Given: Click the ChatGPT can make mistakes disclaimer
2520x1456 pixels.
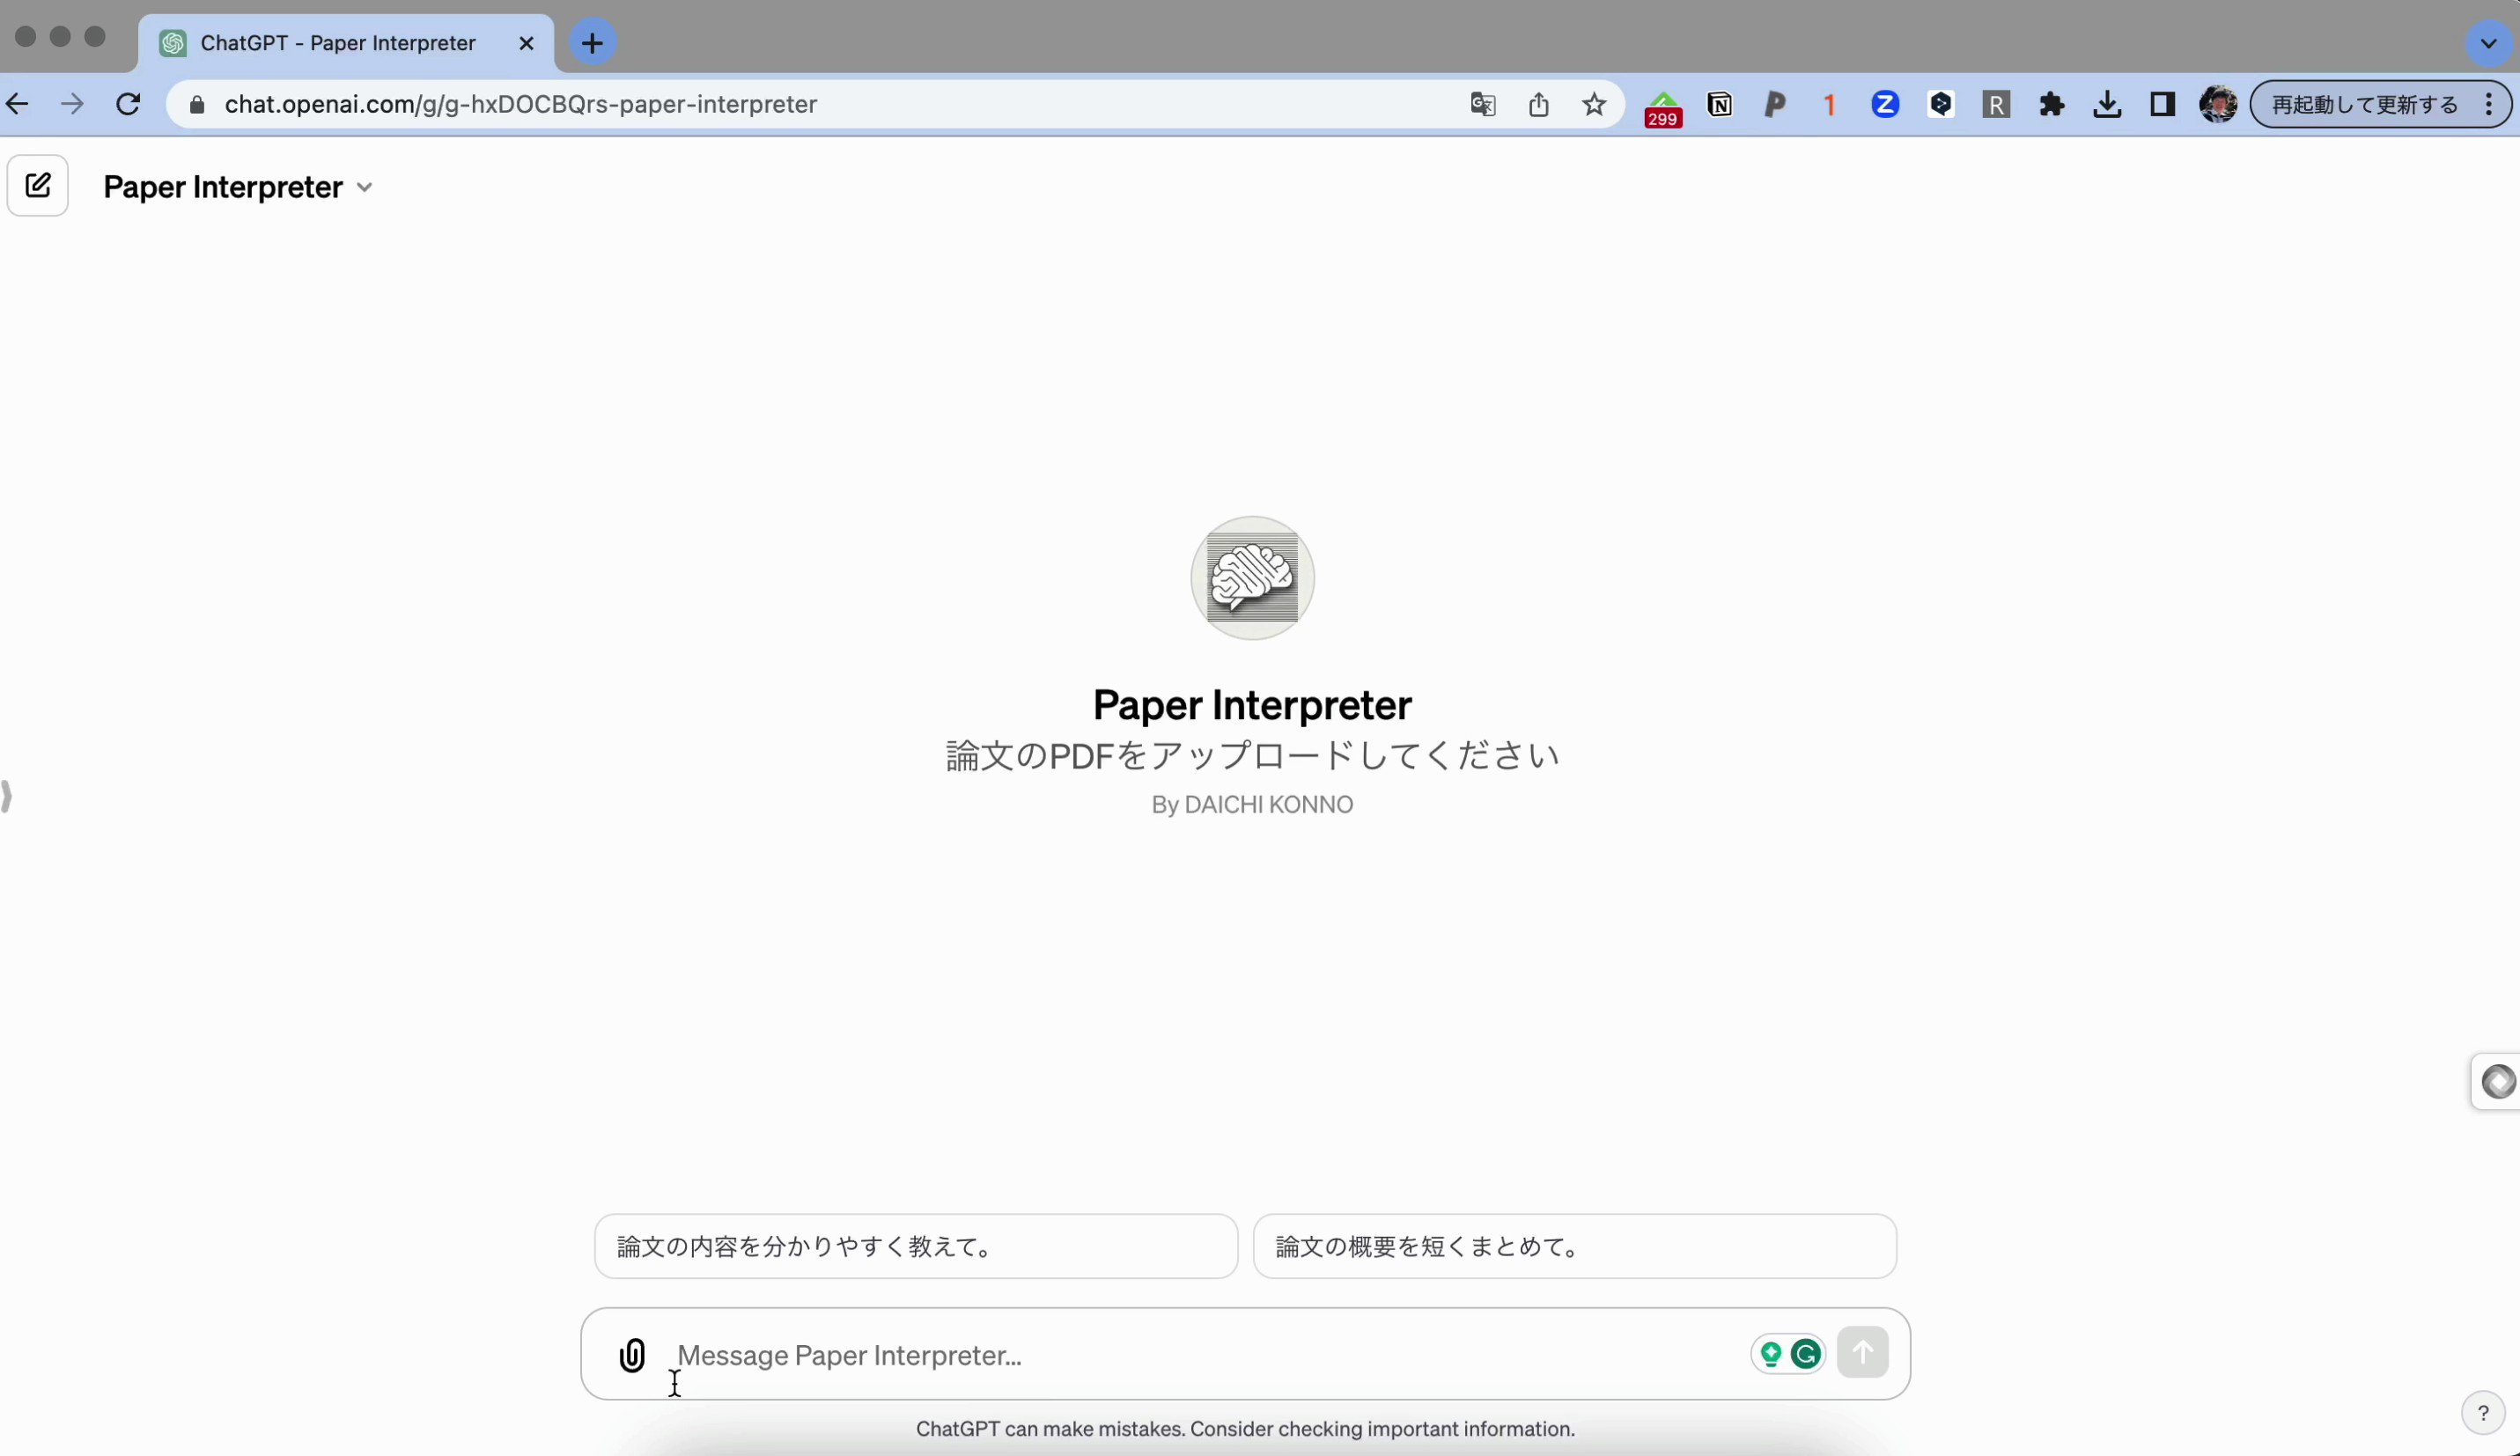Looking at the screenshot, I should pyautogui.click(x=1245, y=1429).
